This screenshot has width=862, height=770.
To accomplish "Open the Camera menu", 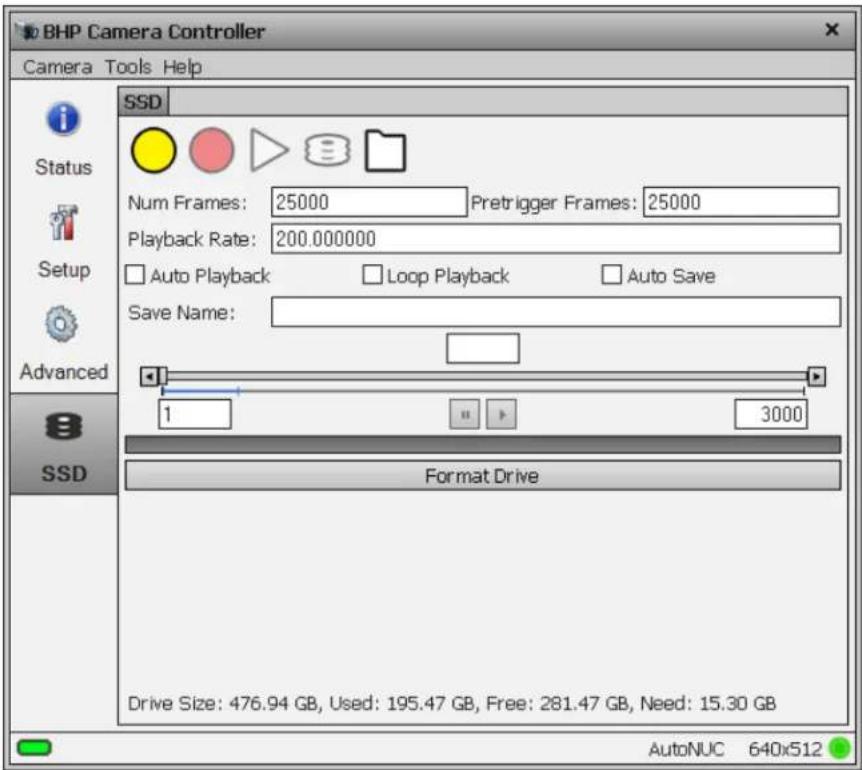I will [57, 67].
